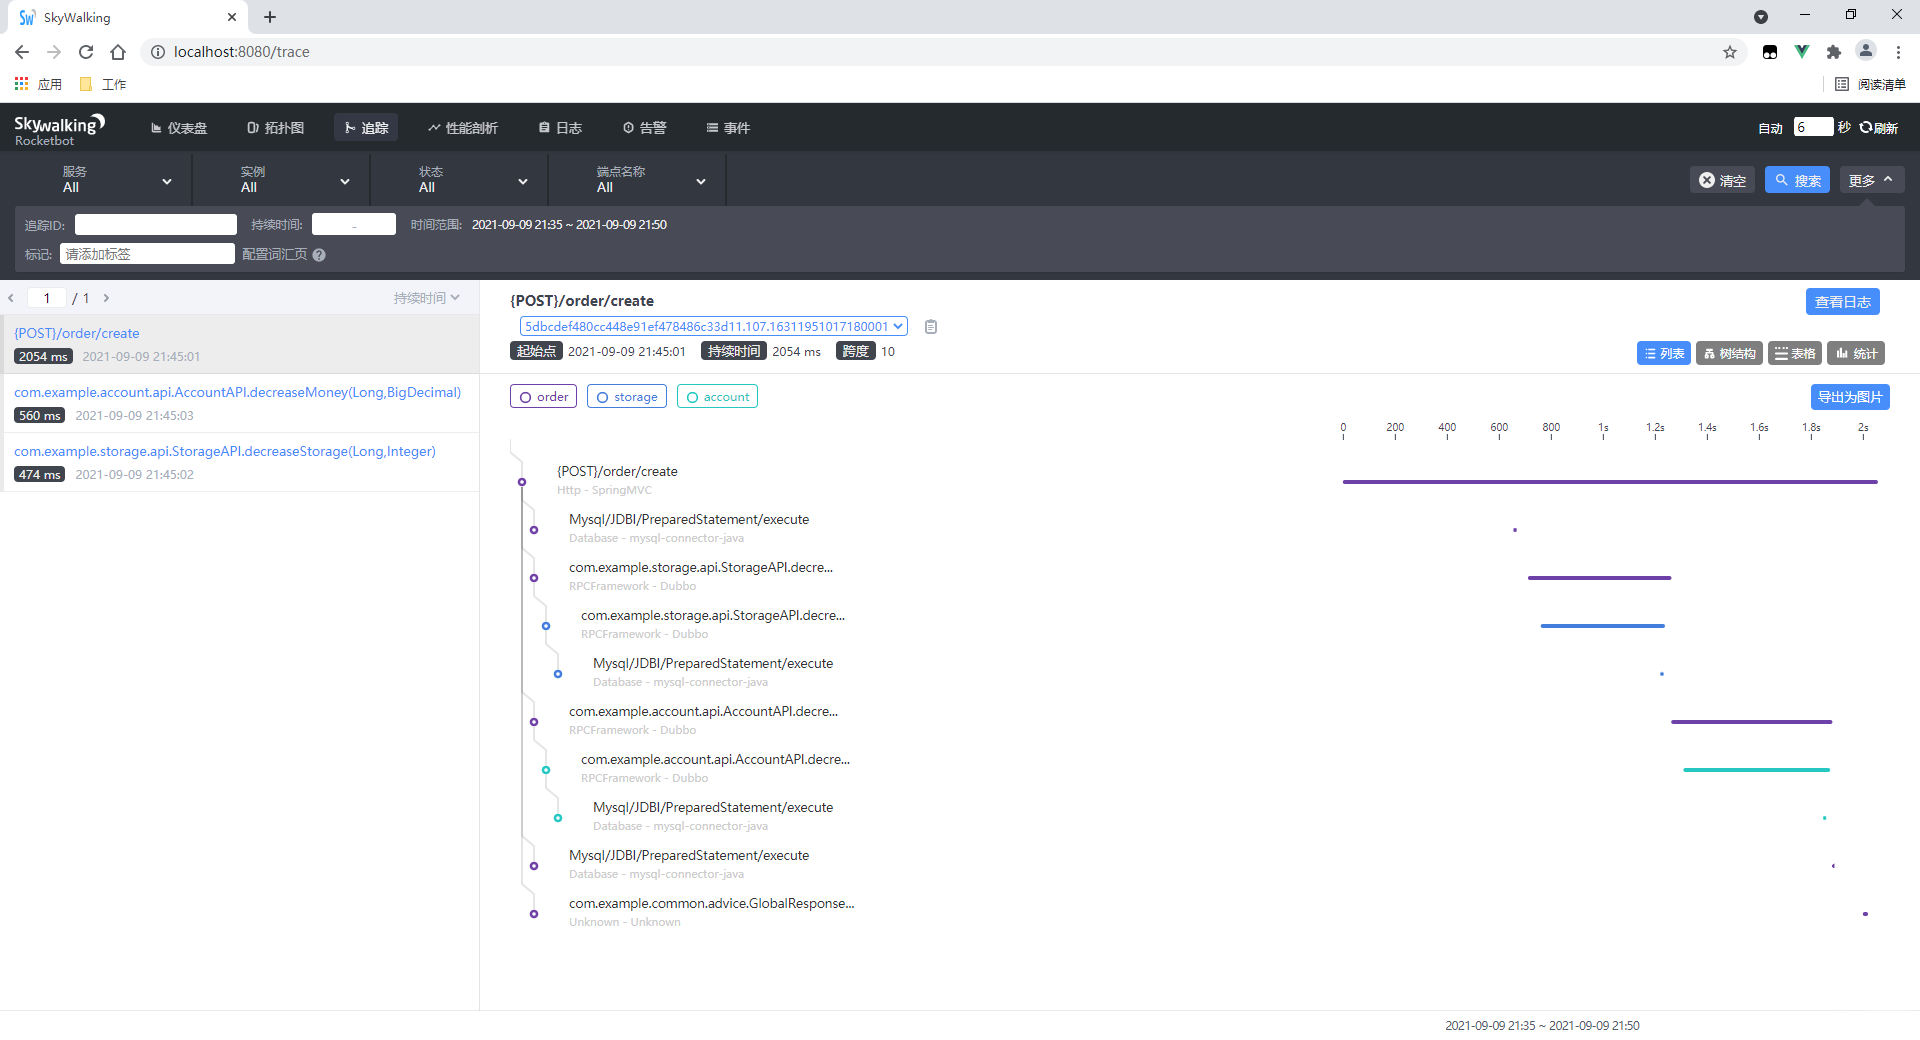Expand the 服务 service dropdown

(104, 180)
